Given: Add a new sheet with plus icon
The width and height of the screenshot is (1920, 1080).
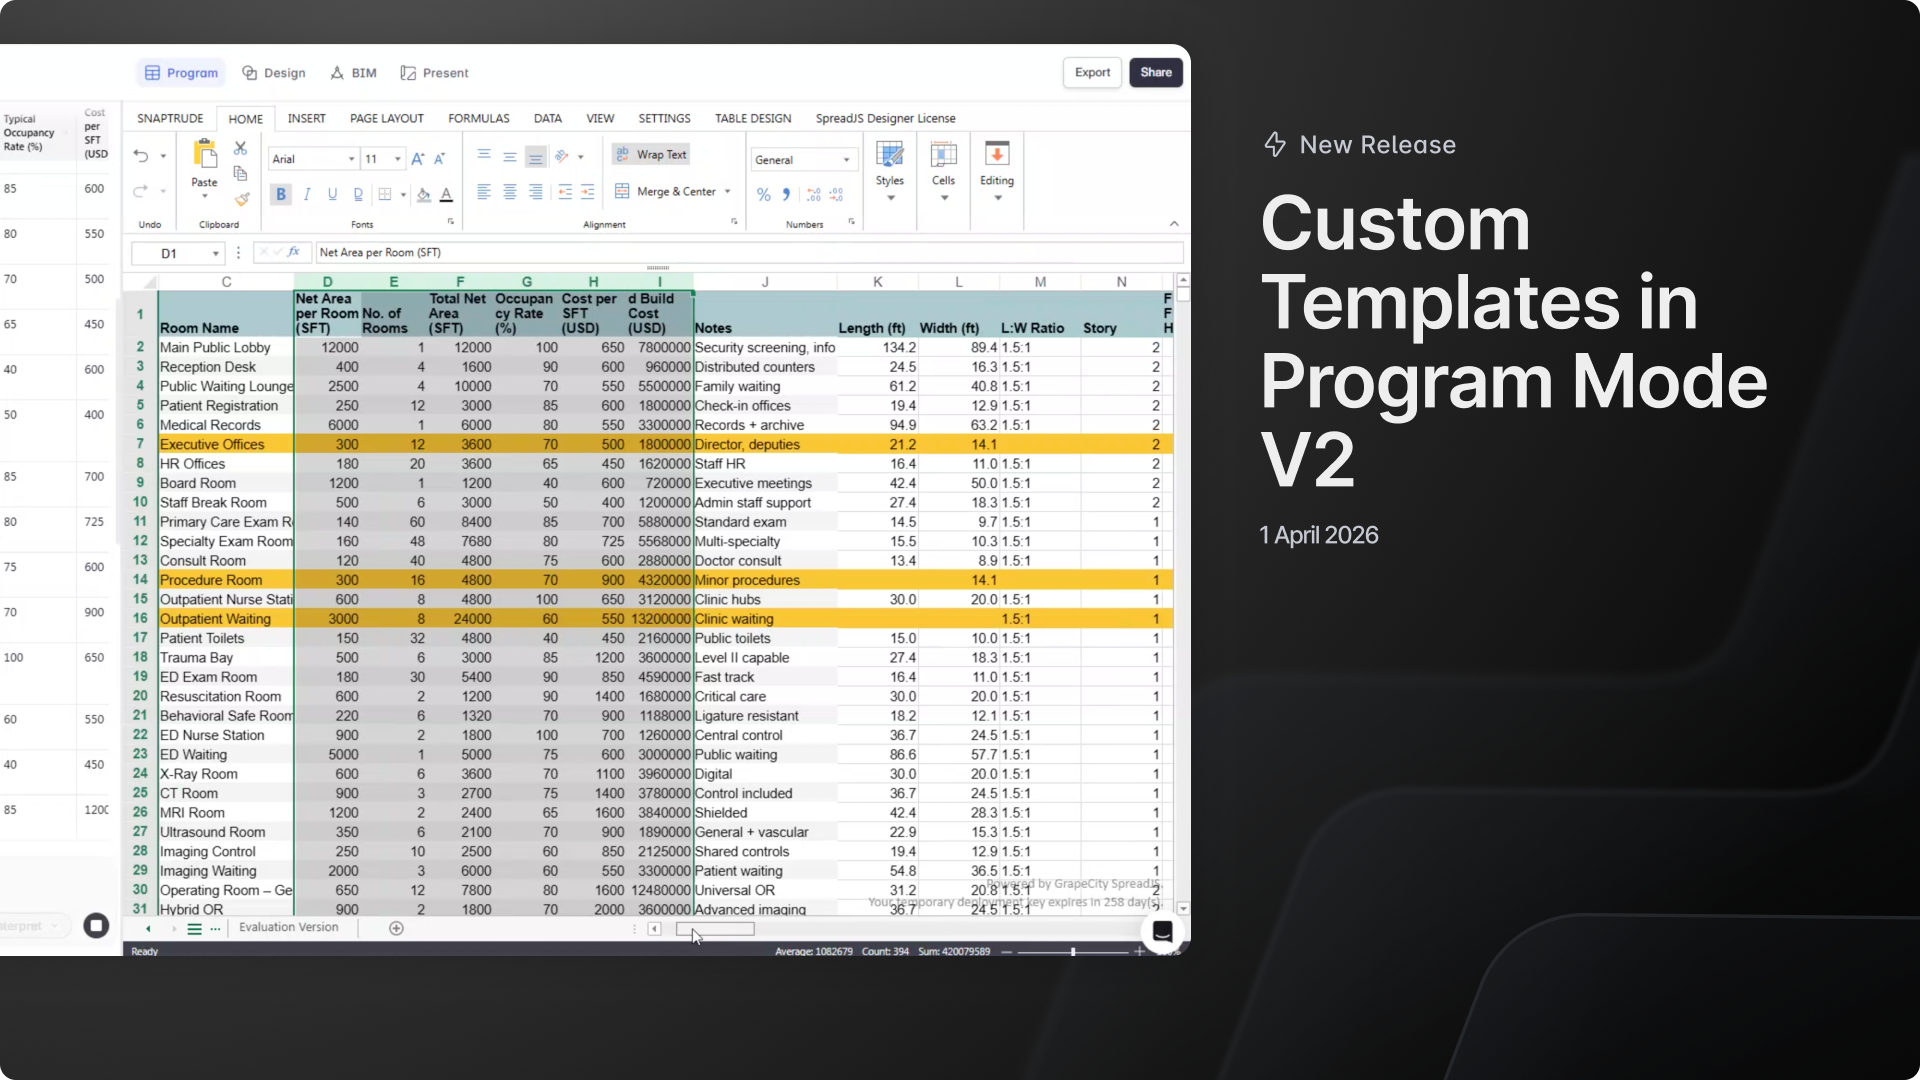Looking at the screenshot, I should click(396, 928).
